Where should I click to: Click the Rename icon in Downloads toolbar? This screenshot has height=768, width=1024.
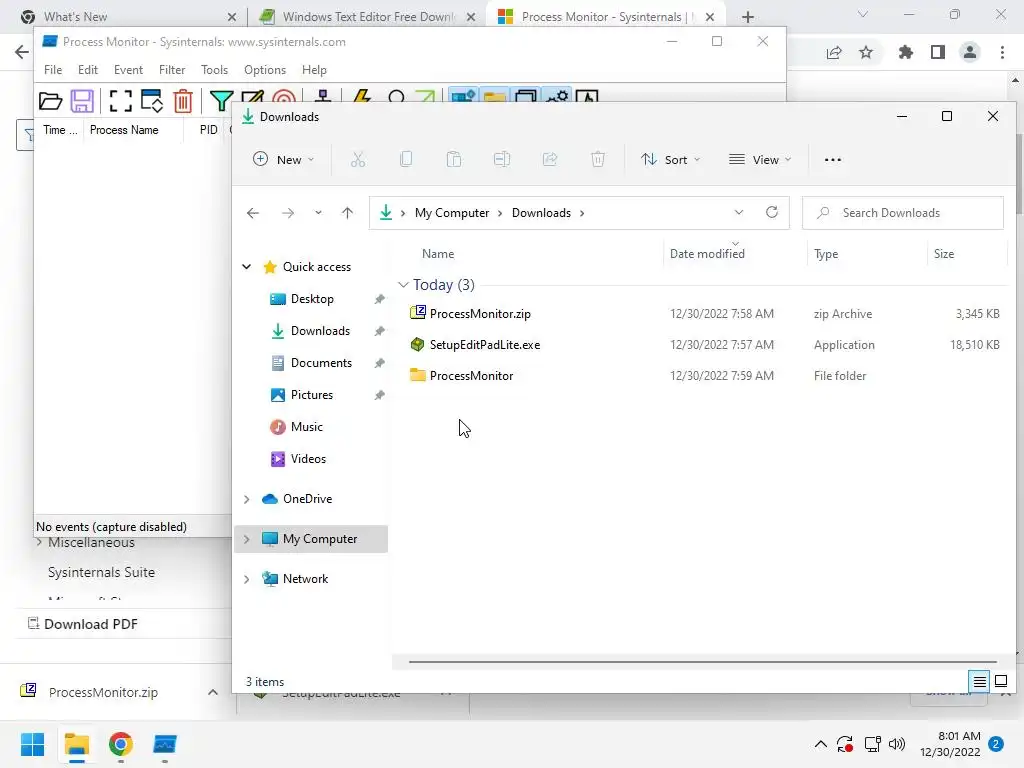click(x=502, y=159)
